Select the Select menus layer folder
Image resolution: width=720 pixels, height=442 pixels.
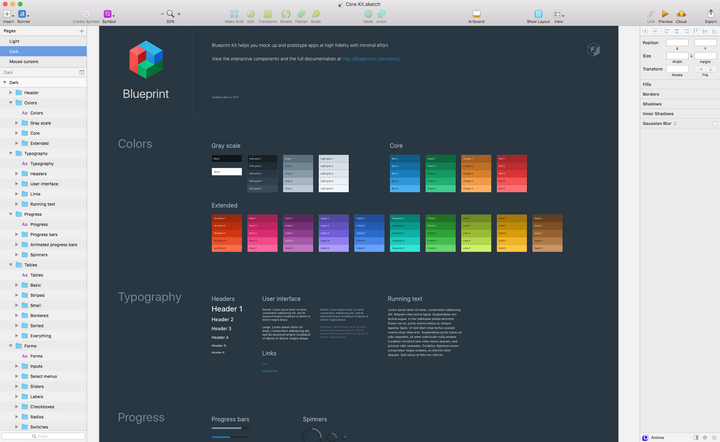(43, 376)
